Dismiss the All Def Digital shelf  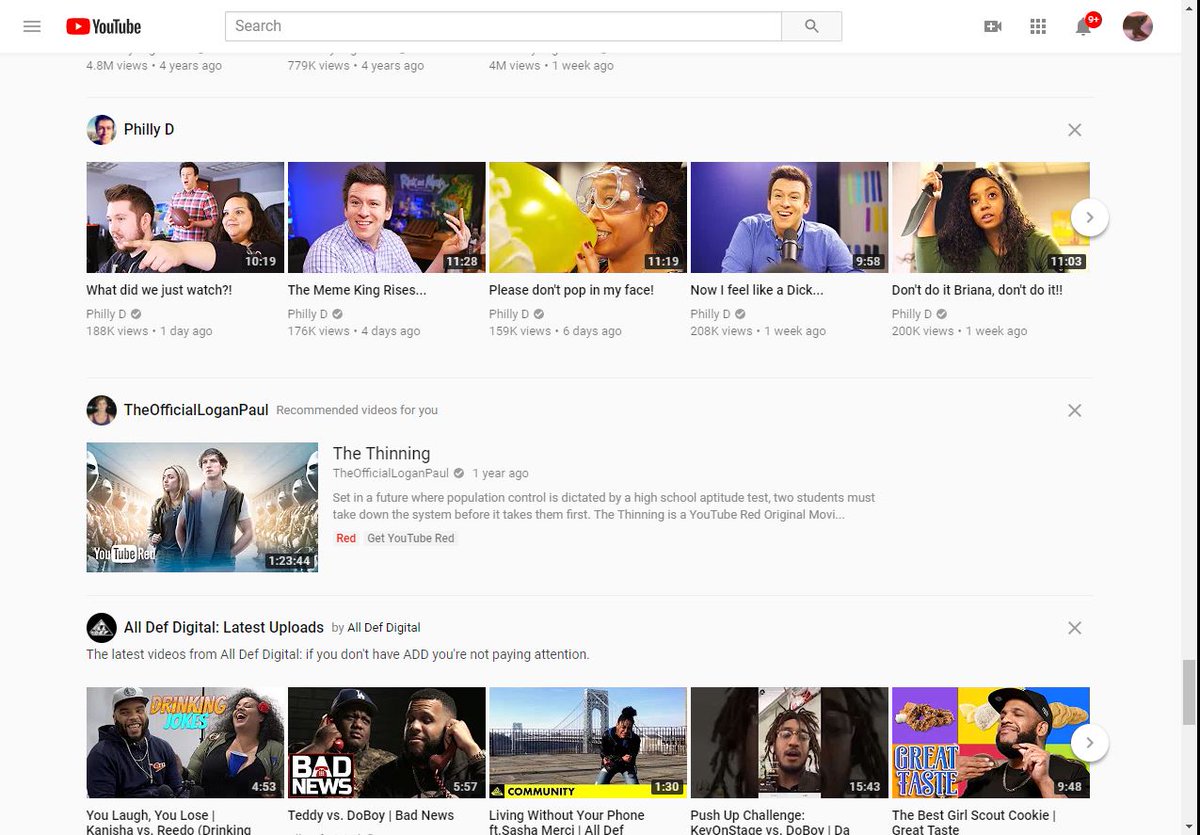click(x=1074, y=628)
